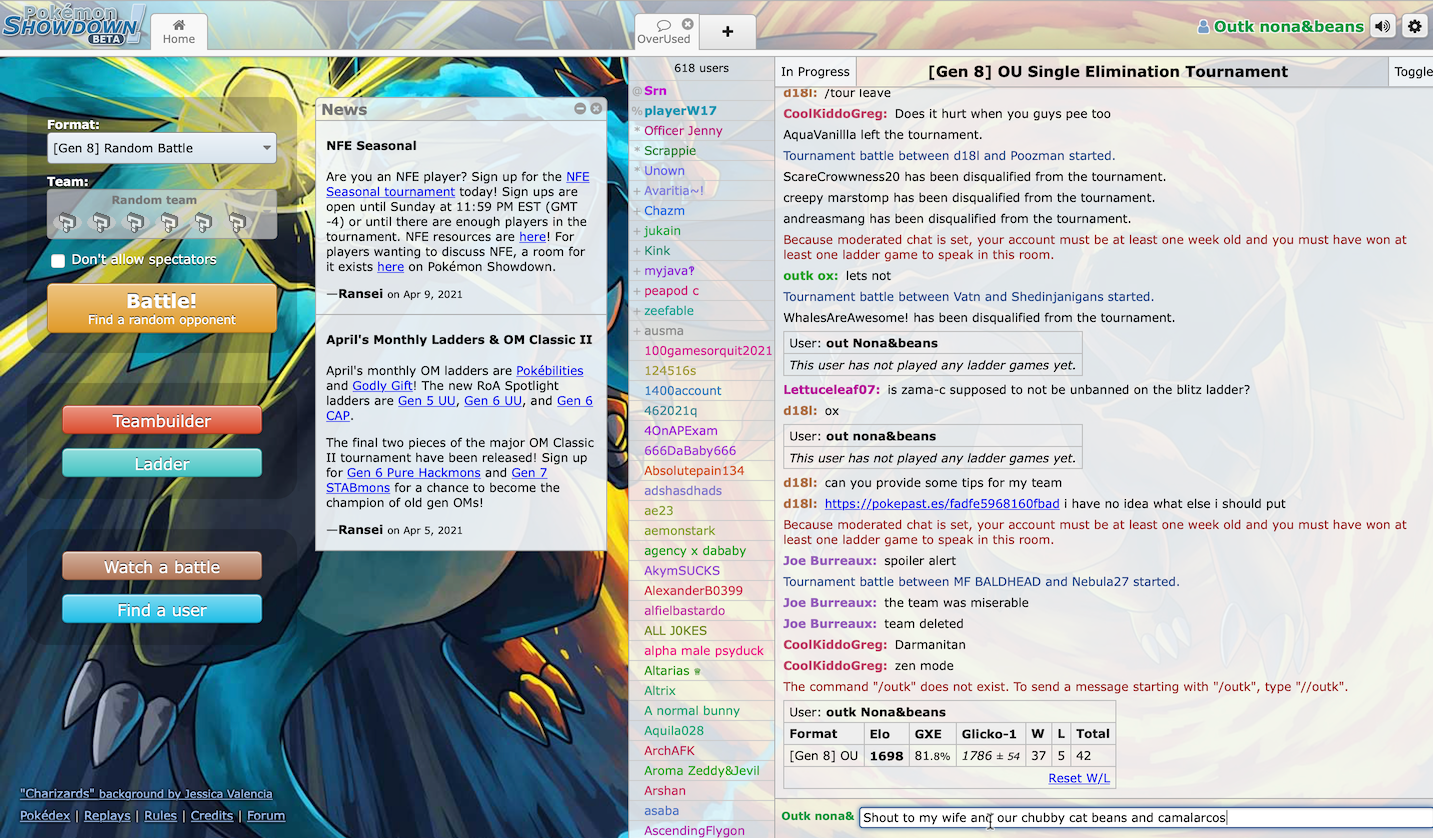Open the pokepast.es team link in chat
This screenshot has width=1433, height=838.
tap(941, 504)
